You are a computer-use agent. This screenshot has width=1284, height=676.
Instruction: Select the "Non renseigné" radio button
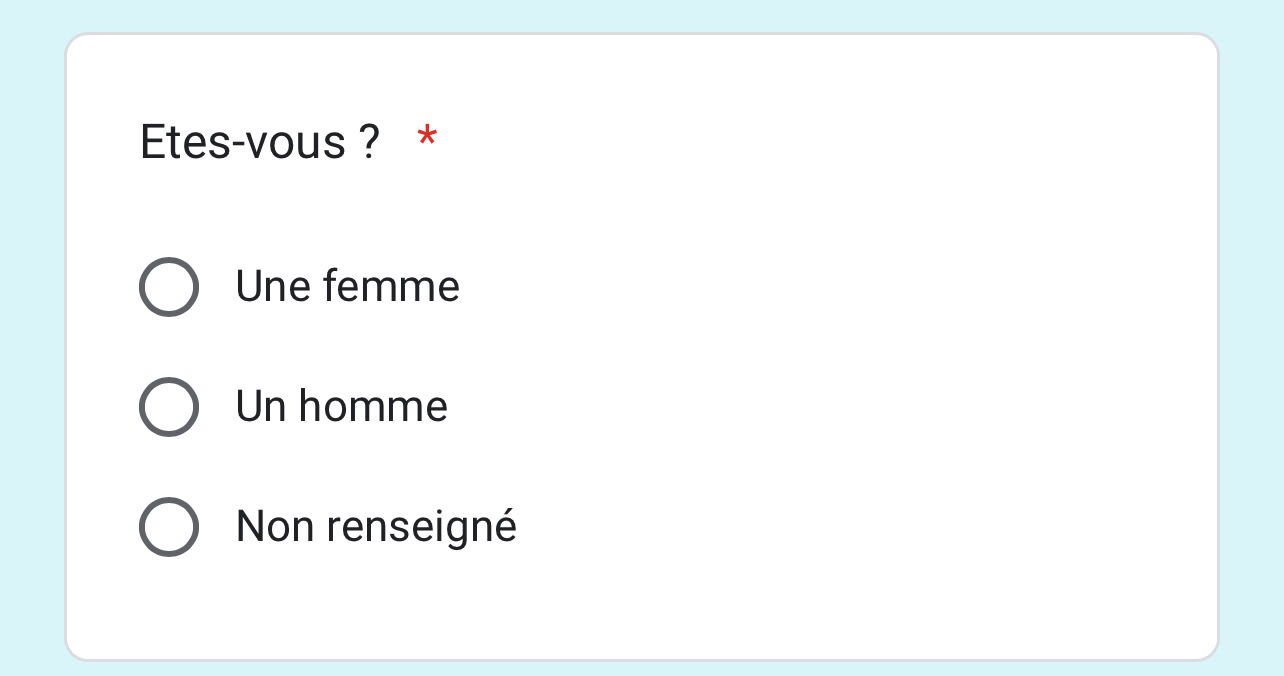point(168,527)
